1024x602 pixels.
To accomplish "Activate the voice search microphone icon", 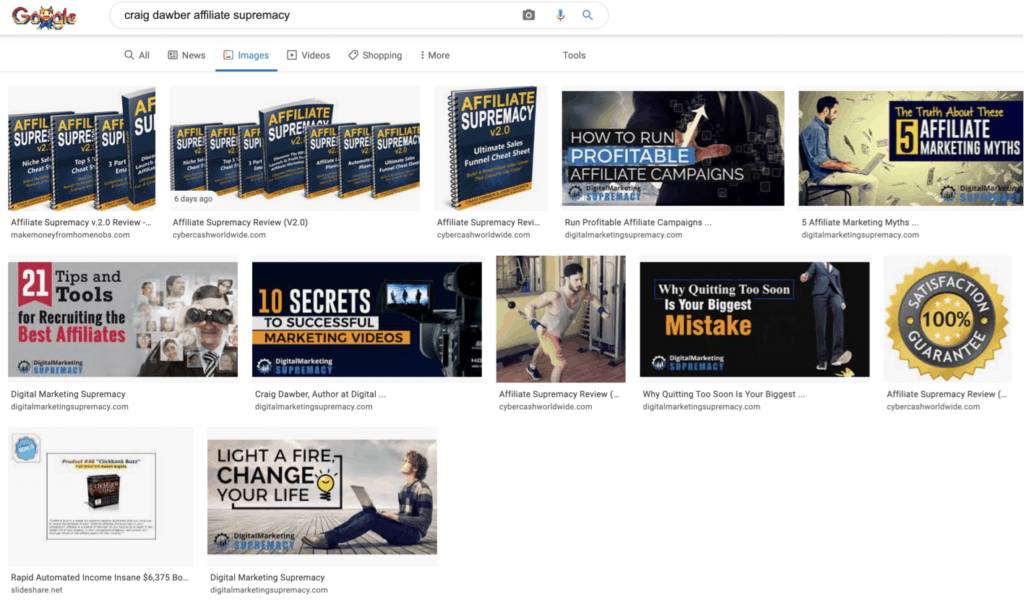I will coord(560,15).
